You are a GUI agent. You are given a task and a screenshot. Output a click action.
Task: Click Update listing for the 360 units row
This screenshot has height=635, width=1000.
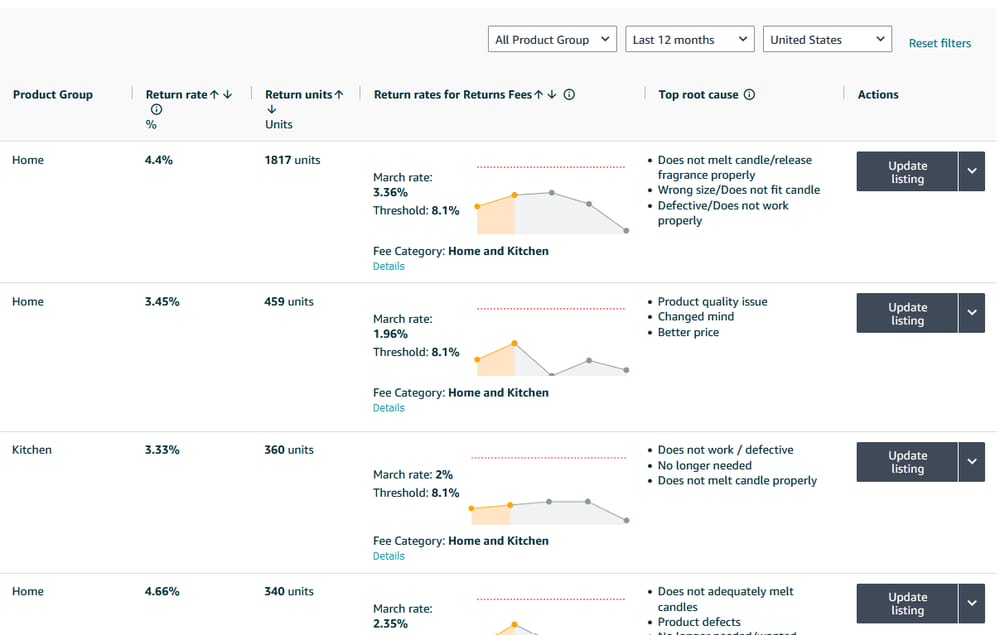pos(907,462)
